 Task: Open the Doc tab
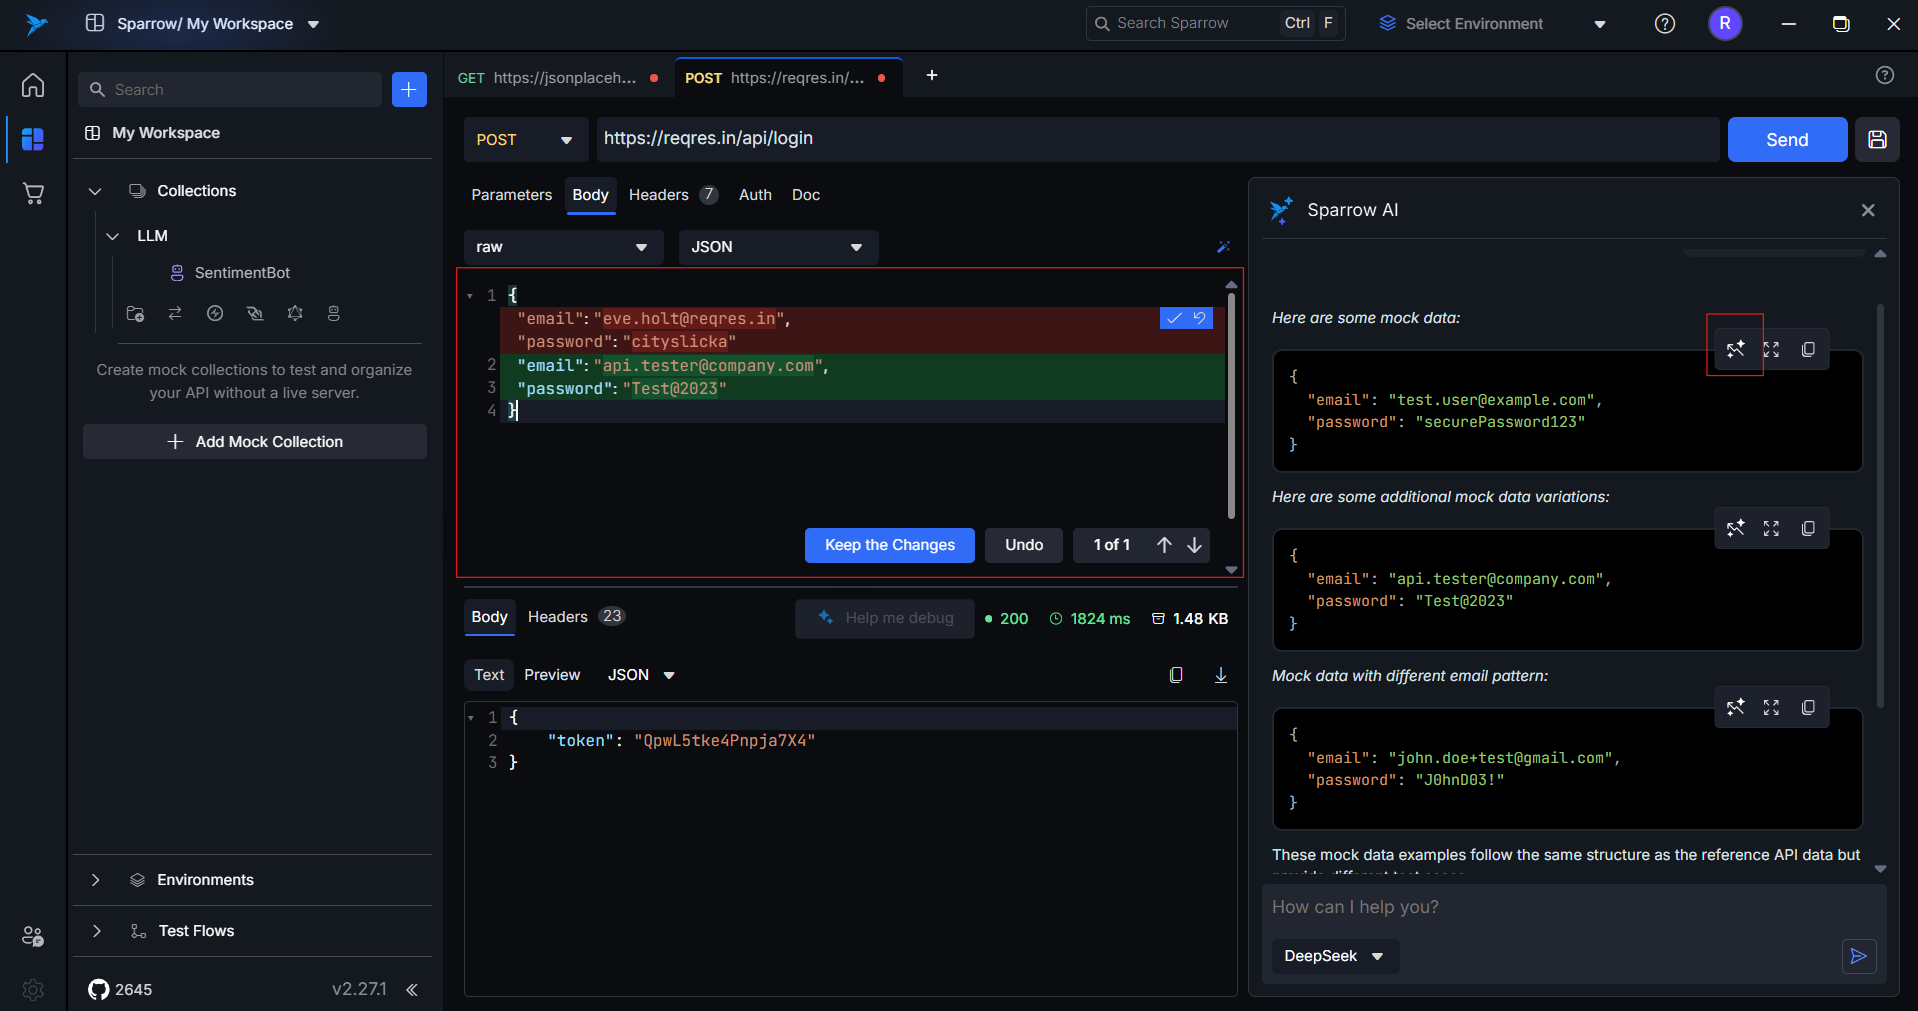coord(805,195)
